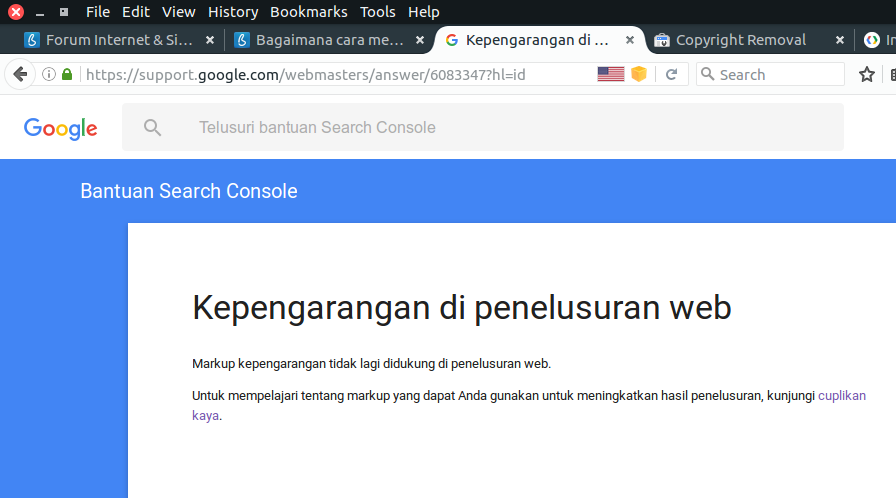Image resolution: width=896 pixels, height=498 pixels.
Task: Open the History menu
Action: [233, 12]
